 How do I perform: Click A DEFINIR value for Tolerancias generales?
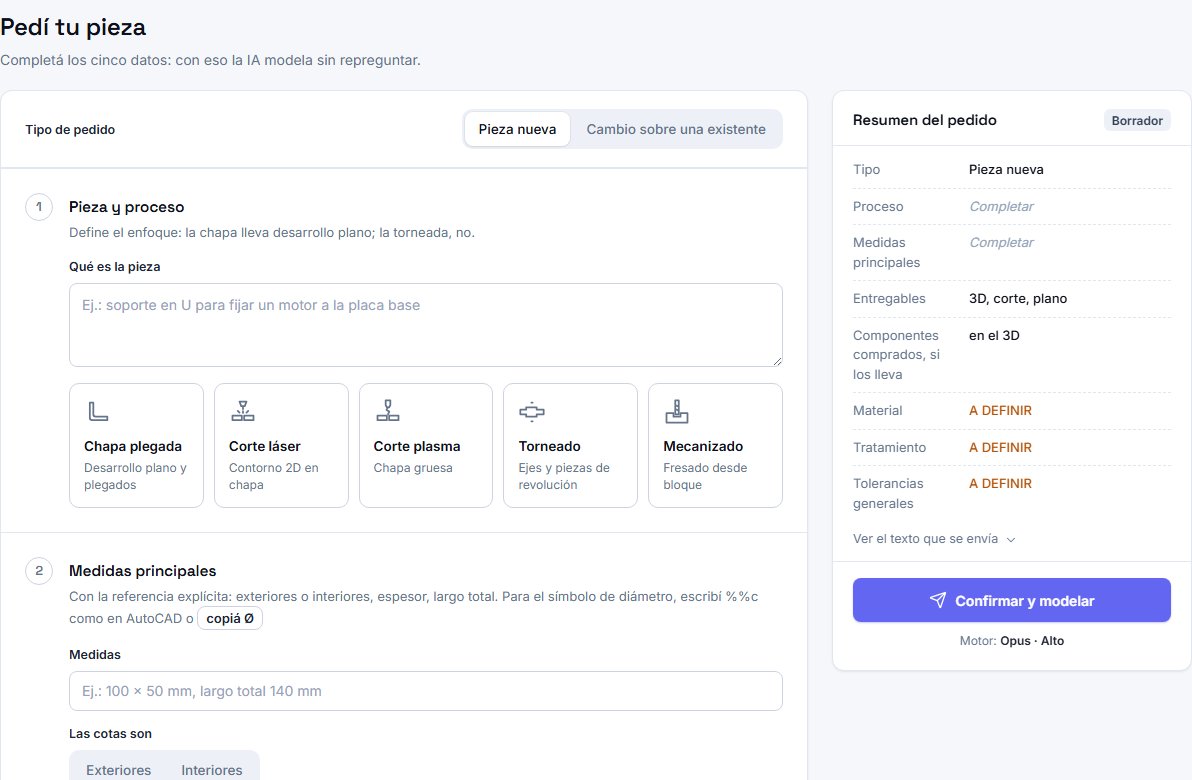1000,484
